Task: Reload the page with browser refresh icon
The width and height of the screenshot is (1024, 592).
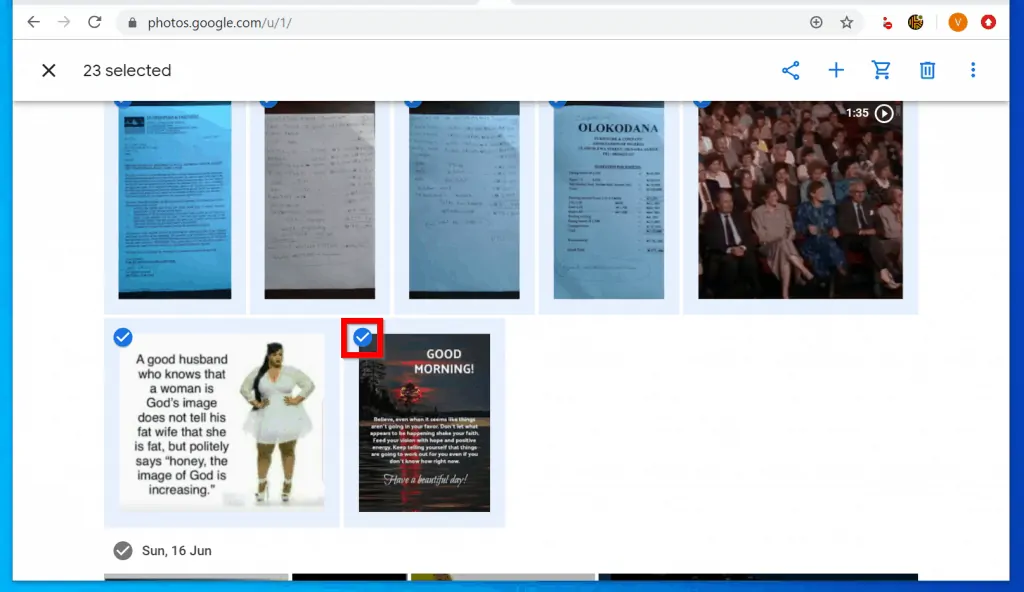Action: tap(94, 22)
